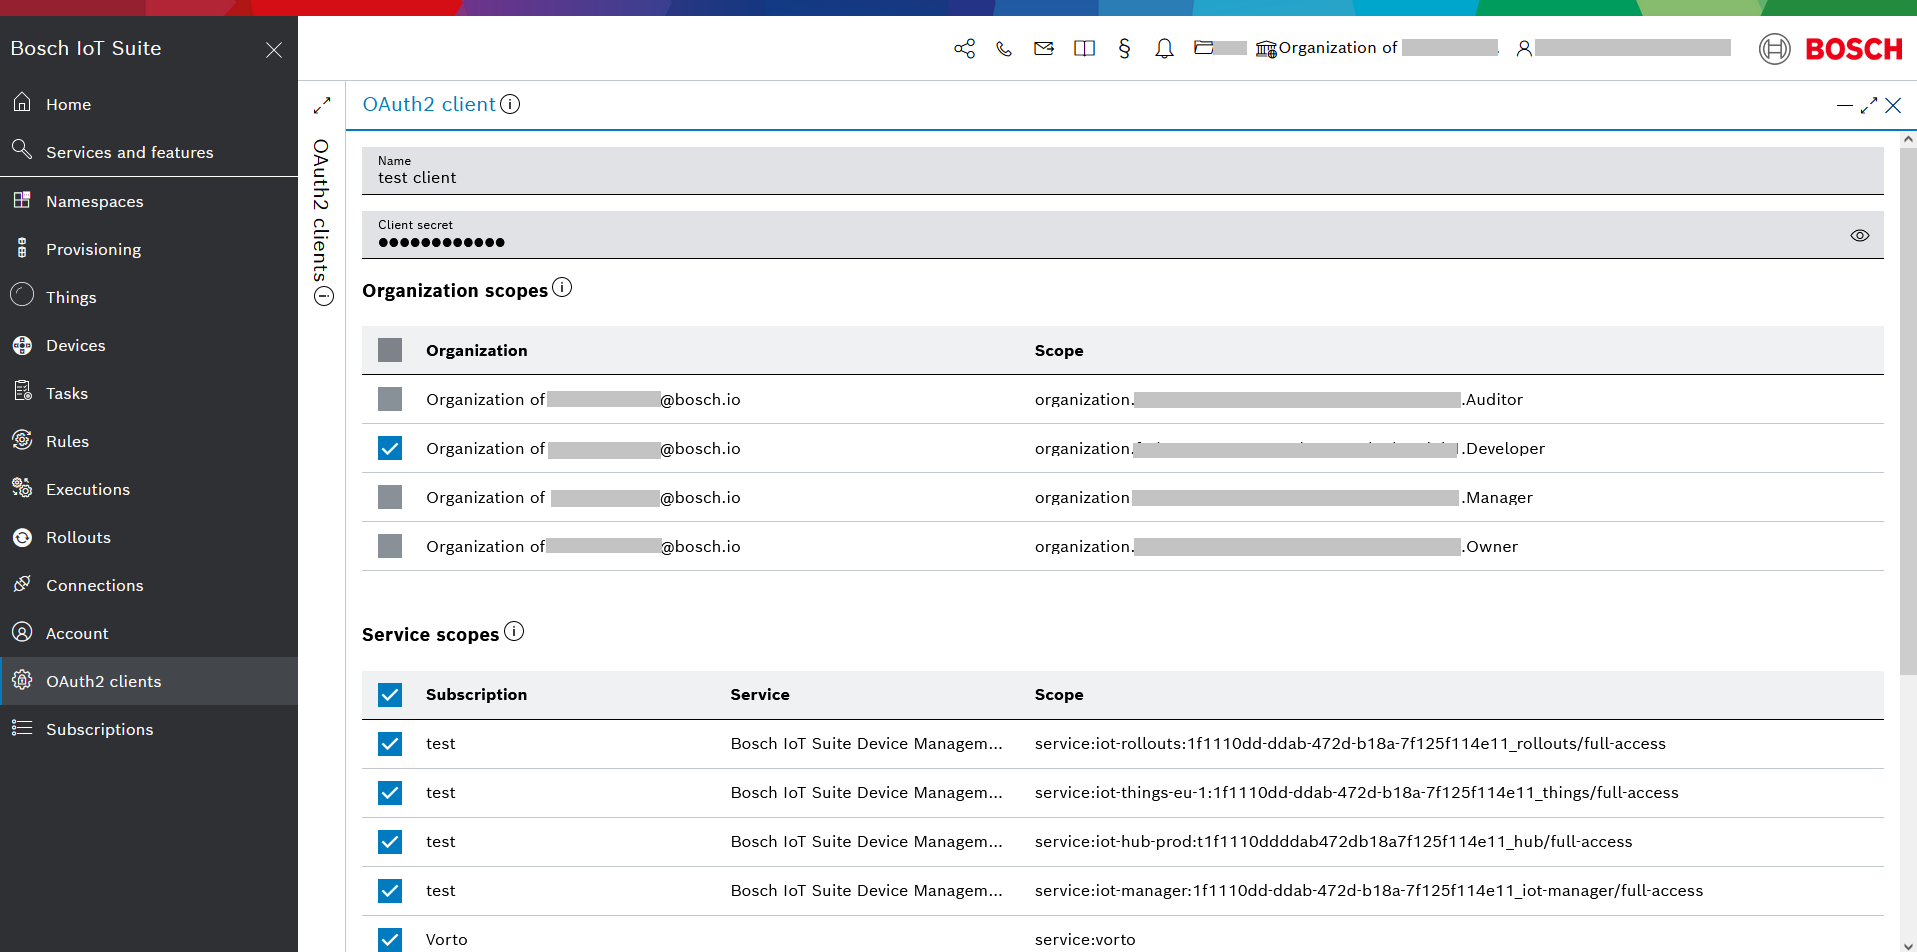Uncheck the Developer scope checkbox
This screenshot has height=952, width=1917.
coord(390,448)
